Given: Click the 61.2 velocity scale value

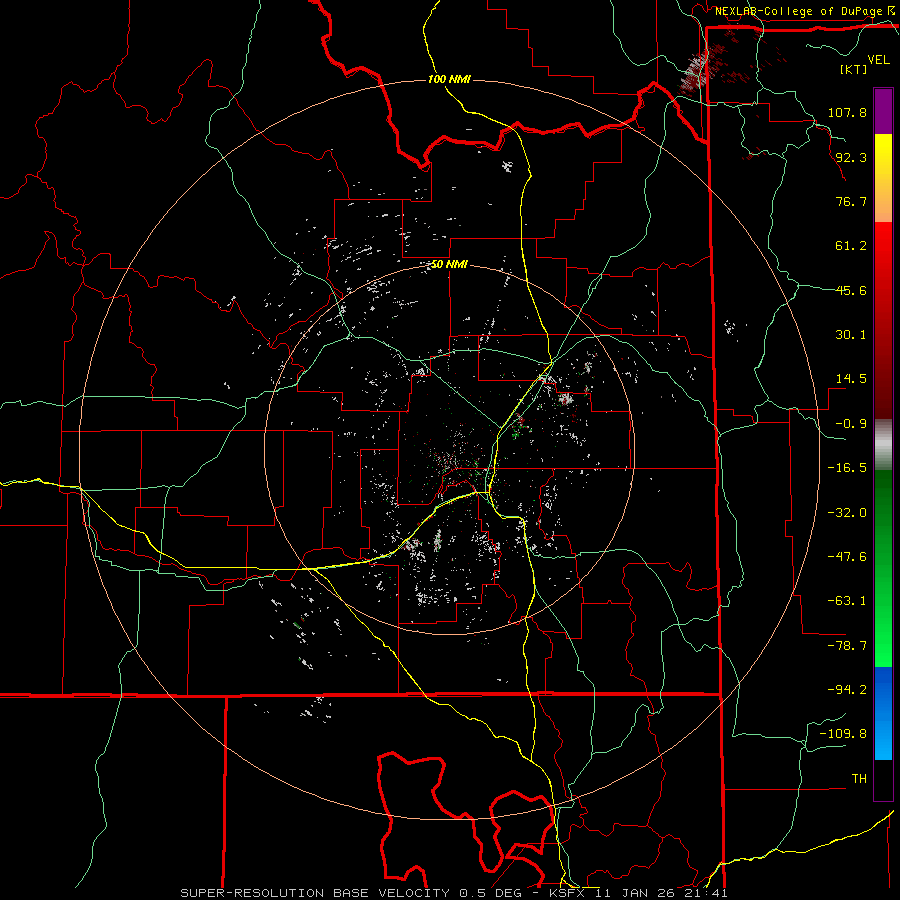Looking at the screenshot, I should click(851, 246).
